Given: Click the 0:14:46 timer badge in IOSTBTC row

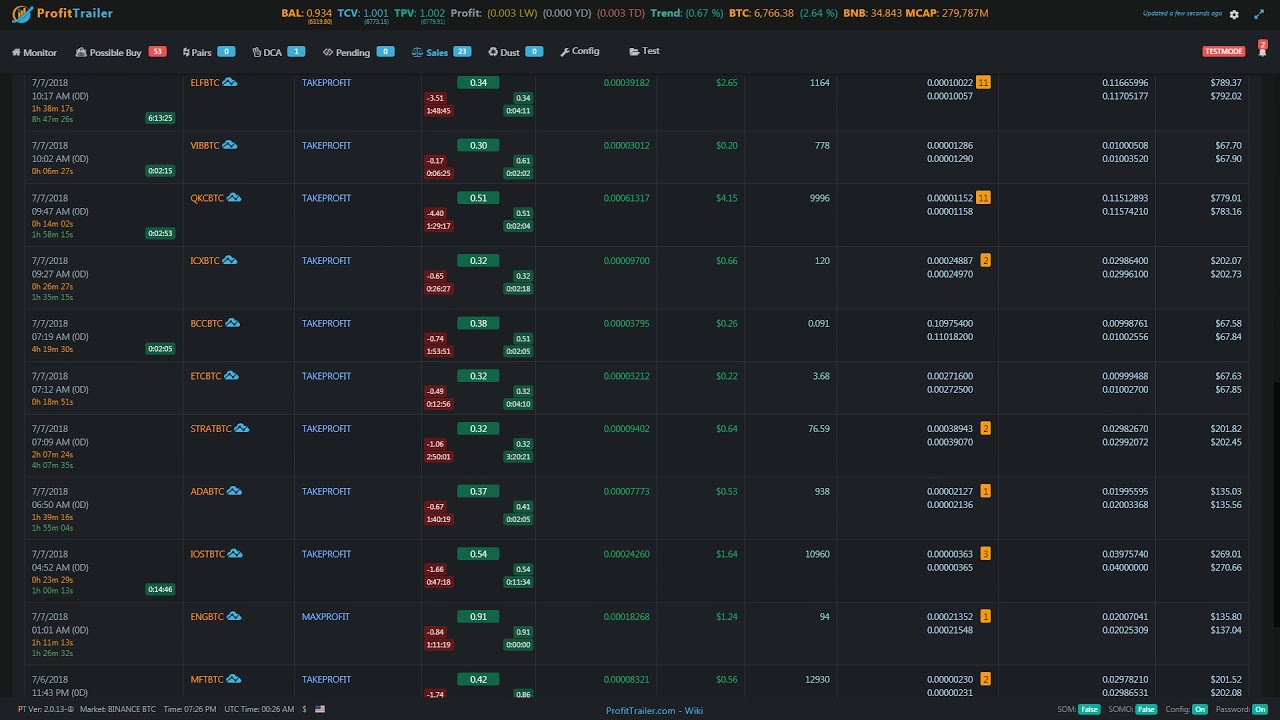Looking at the screenshot, I should point(160,589).
